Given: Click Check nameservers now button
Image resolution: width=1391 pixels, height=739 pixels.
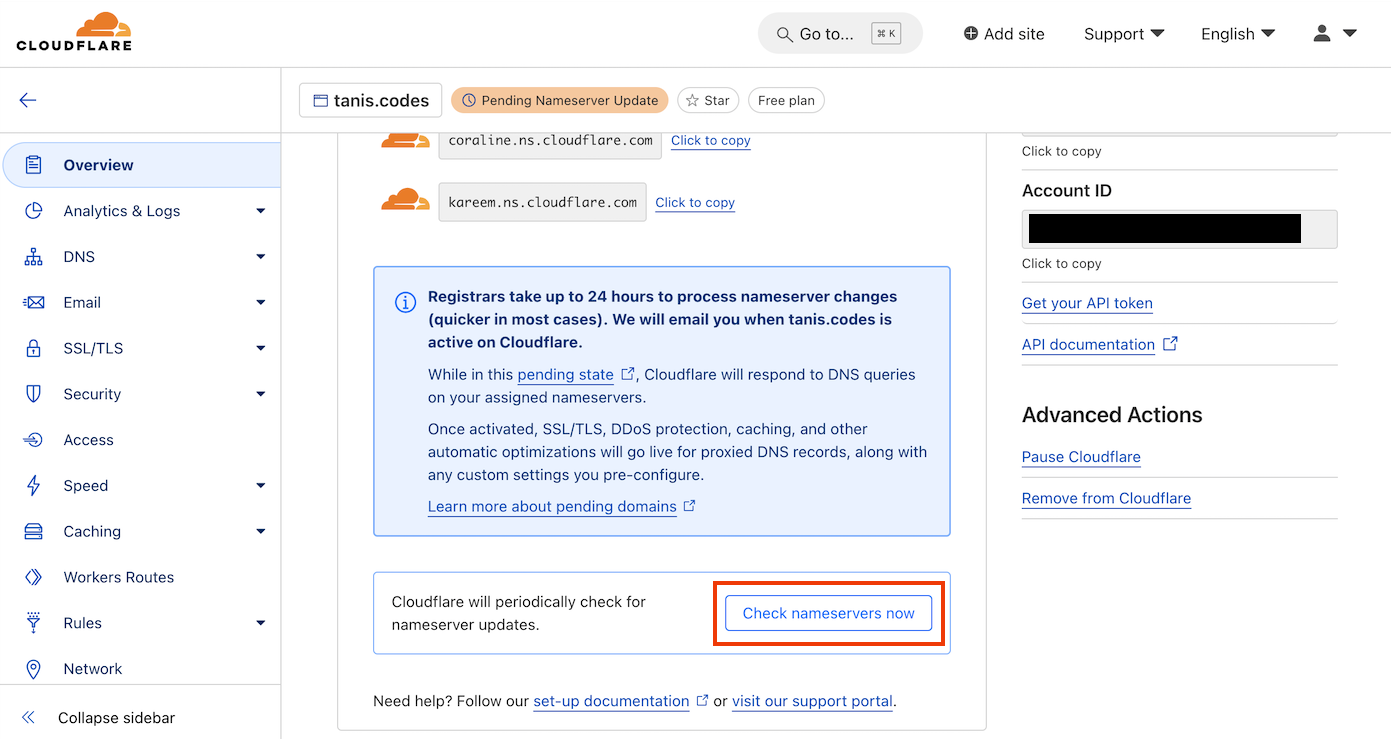Looking at the screenshot, I should (828, 613).
